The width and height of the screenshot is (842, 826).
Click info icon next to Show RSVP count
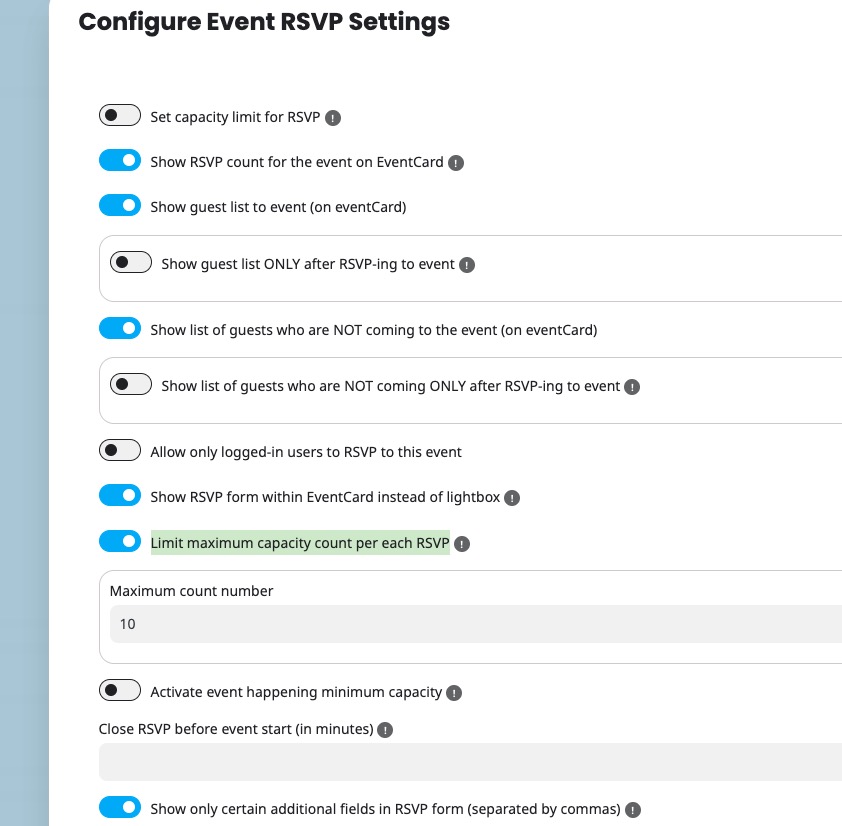[x=456, y=163]
